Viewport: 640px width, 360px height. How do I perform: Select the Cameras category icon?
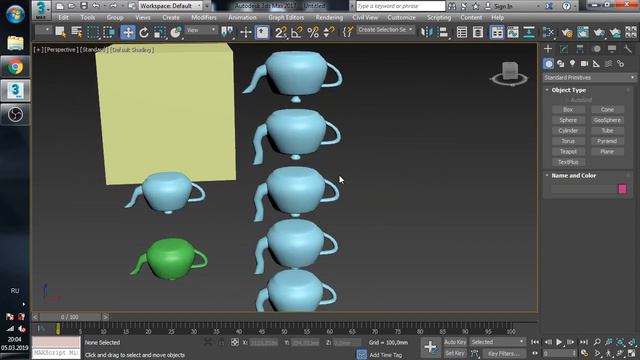(x=584, y=64)
